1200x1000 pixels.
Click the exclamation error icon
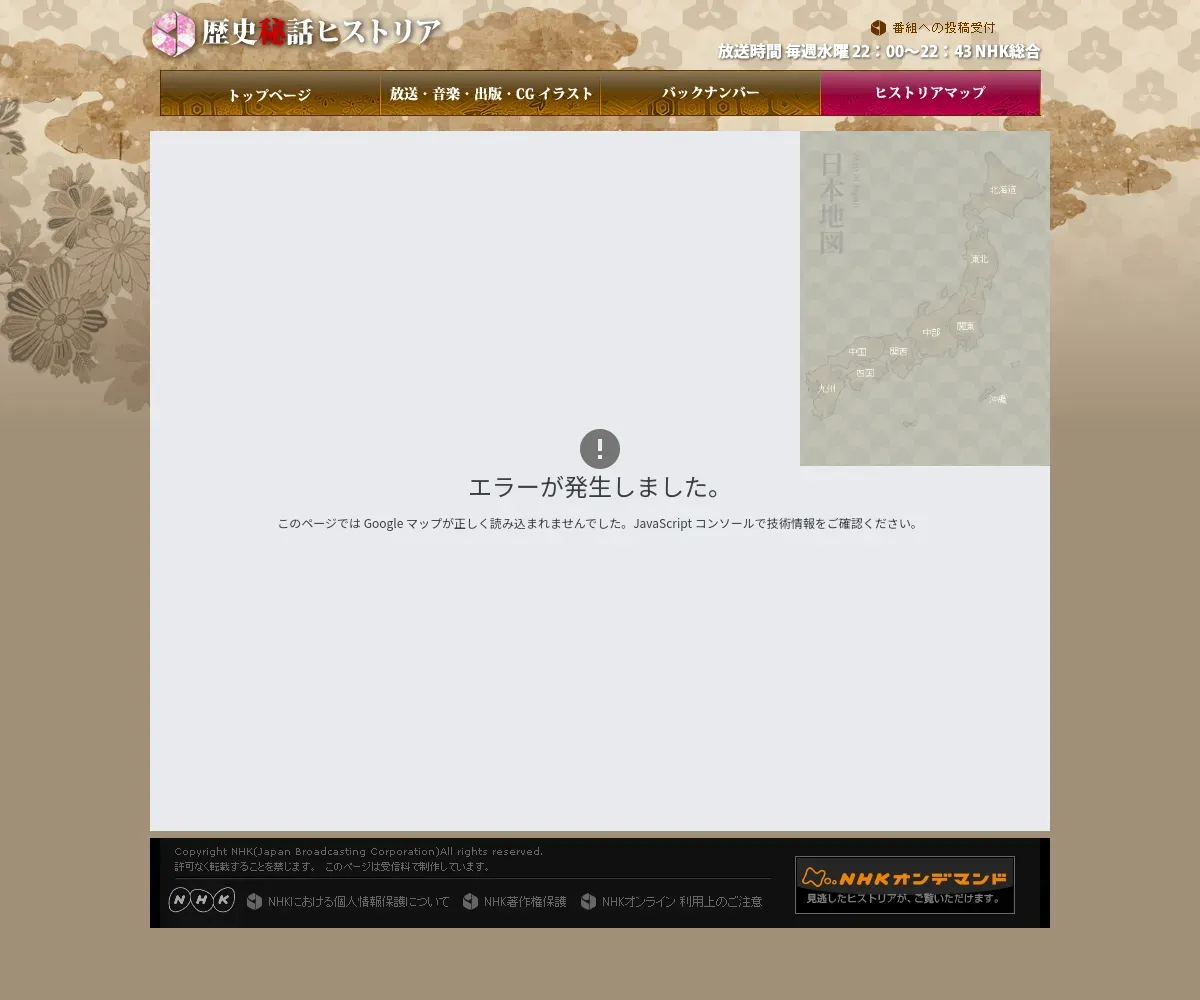point(600,449)
